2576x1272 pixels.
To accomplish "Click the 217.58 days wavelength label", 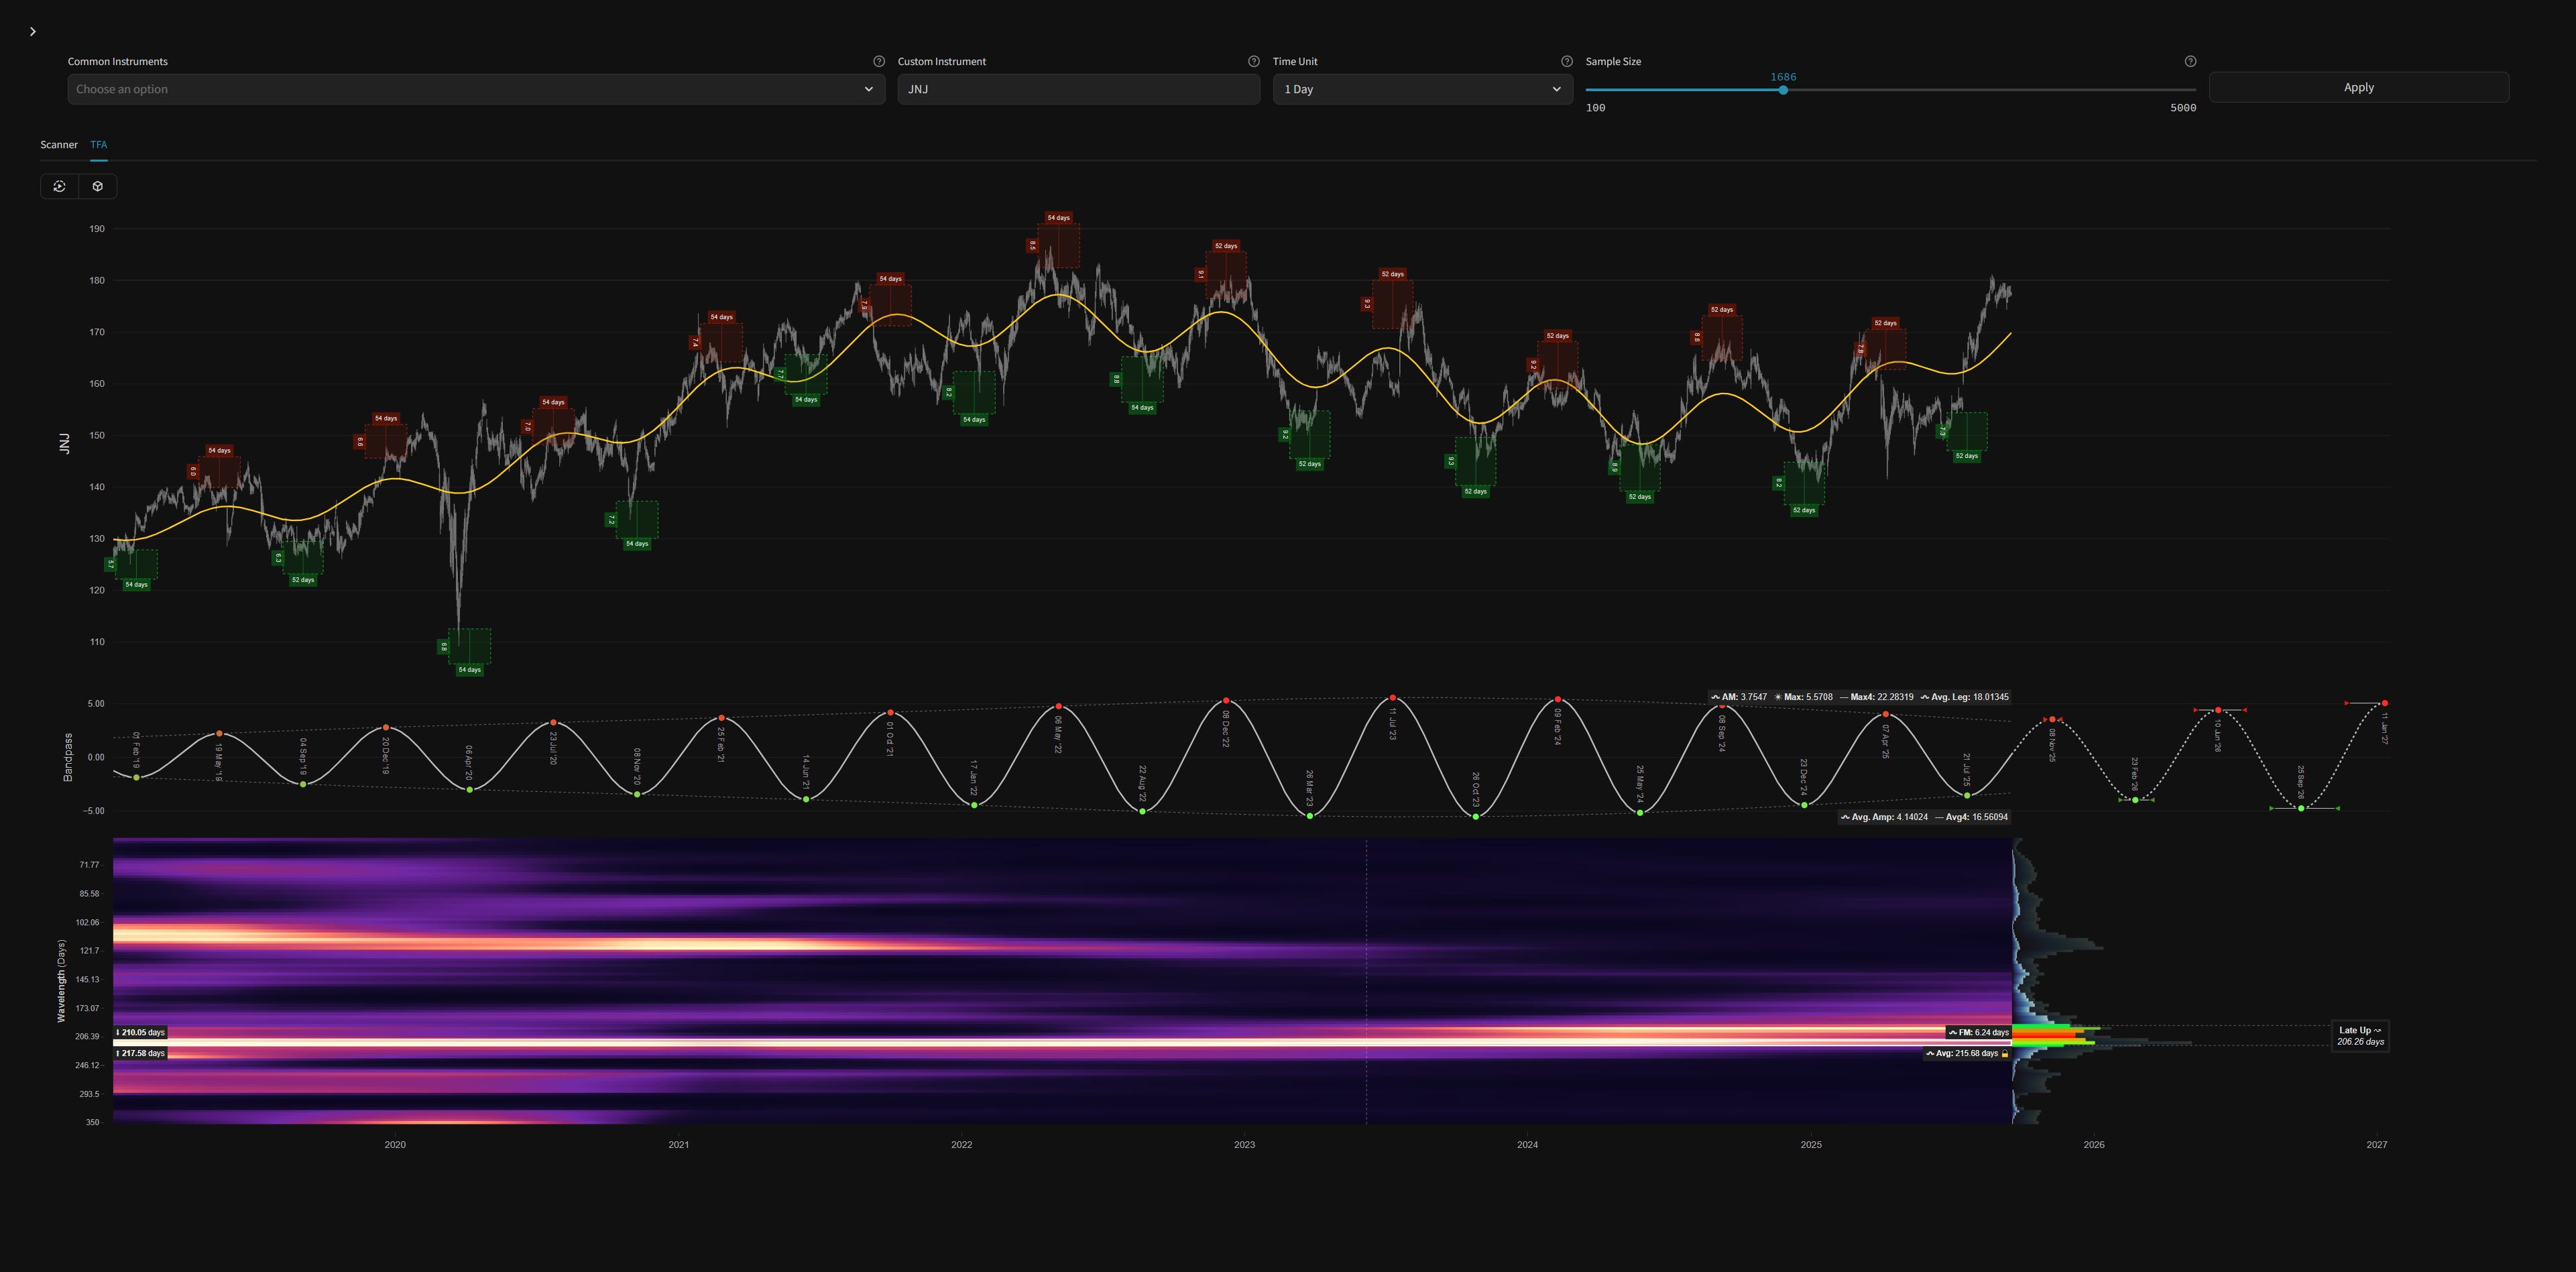I will coord(140,1053).
